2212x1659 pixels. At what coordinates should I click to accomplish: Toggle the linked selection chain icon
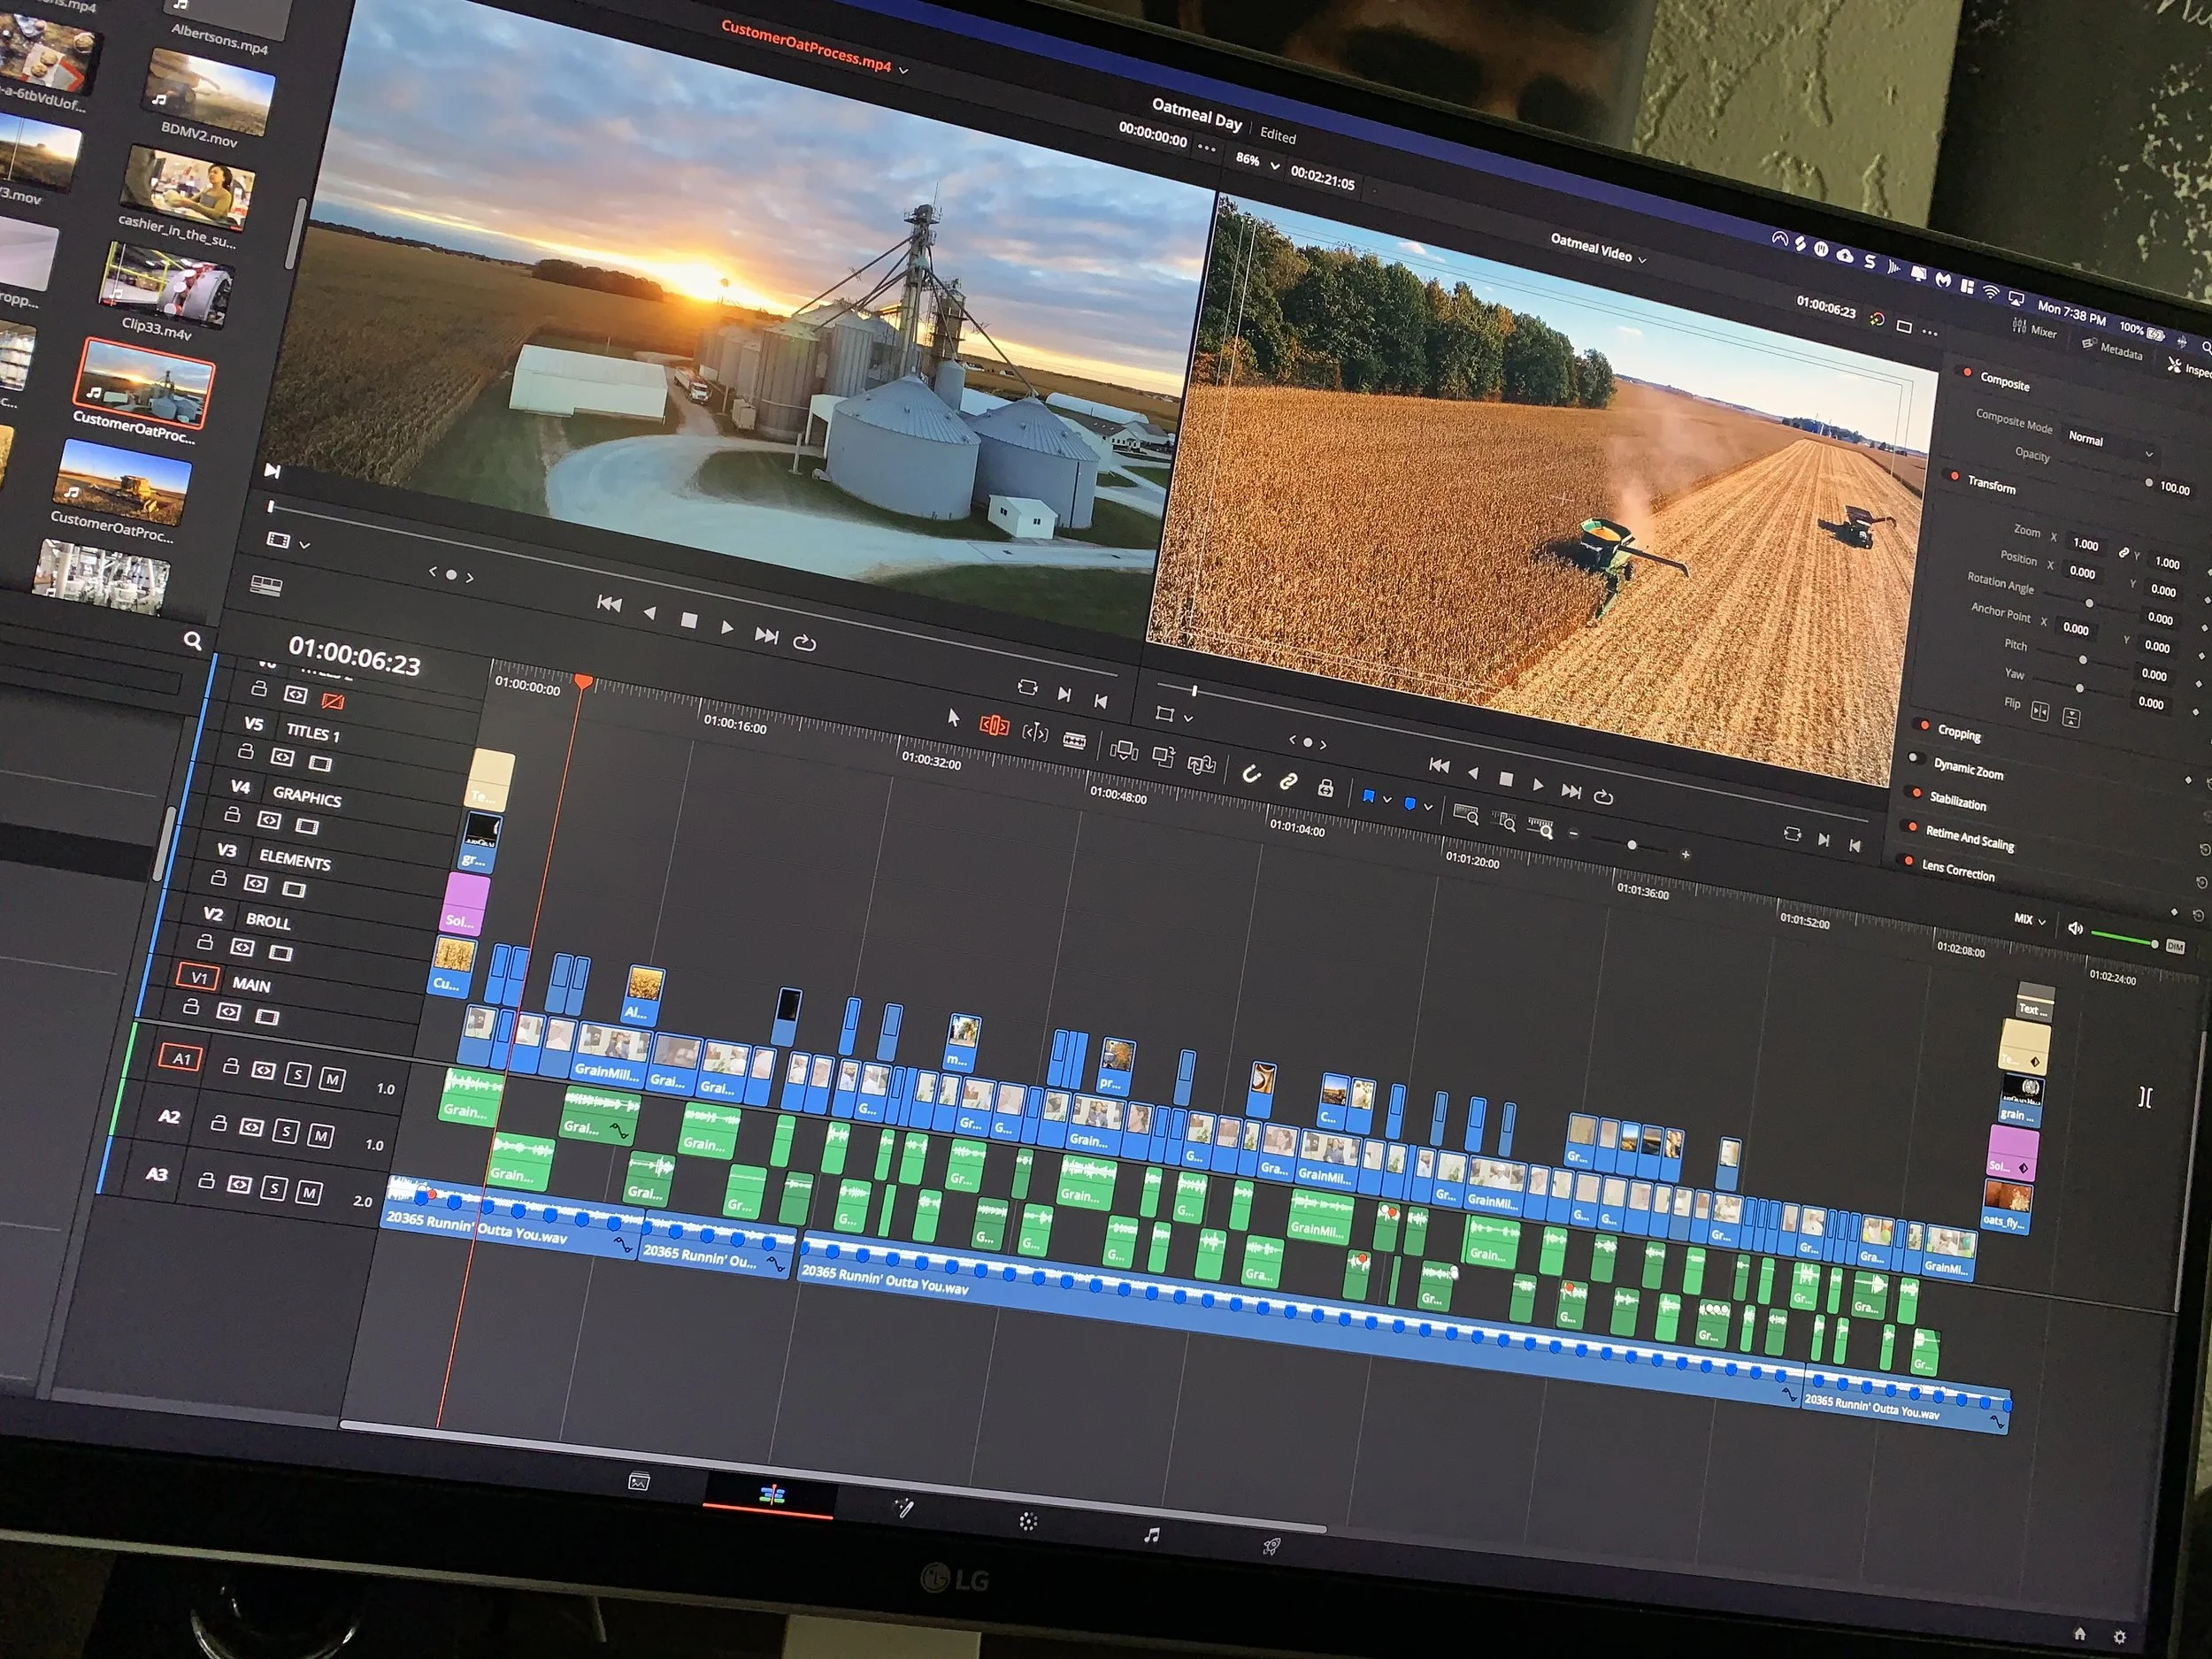[x=1288, y=781]
